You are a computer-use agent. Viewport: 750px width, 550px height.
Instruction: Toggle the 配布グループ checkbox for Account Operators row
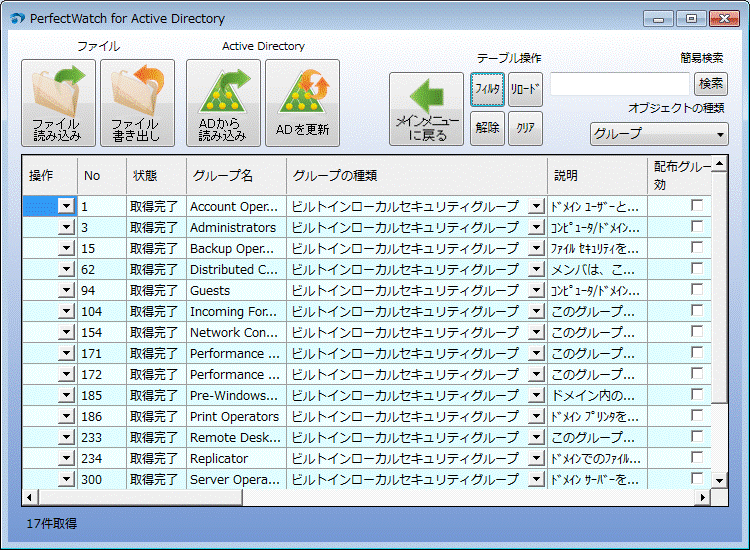697,206
